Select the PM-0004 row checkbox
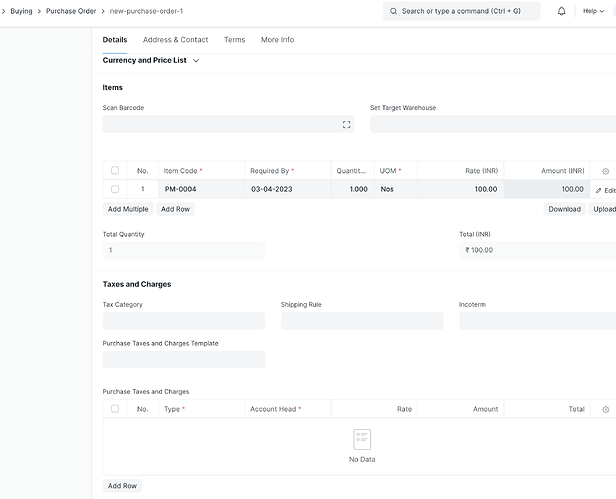Viewport: 616px width, 499px height. coord(115,189)
